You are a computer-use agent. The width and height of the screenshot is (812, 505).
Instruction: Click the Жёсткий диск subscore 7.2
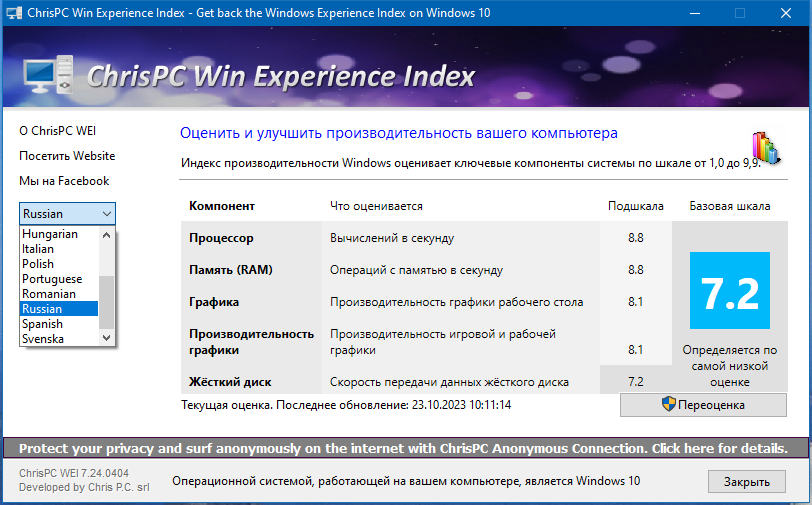[x=635, y=382]
